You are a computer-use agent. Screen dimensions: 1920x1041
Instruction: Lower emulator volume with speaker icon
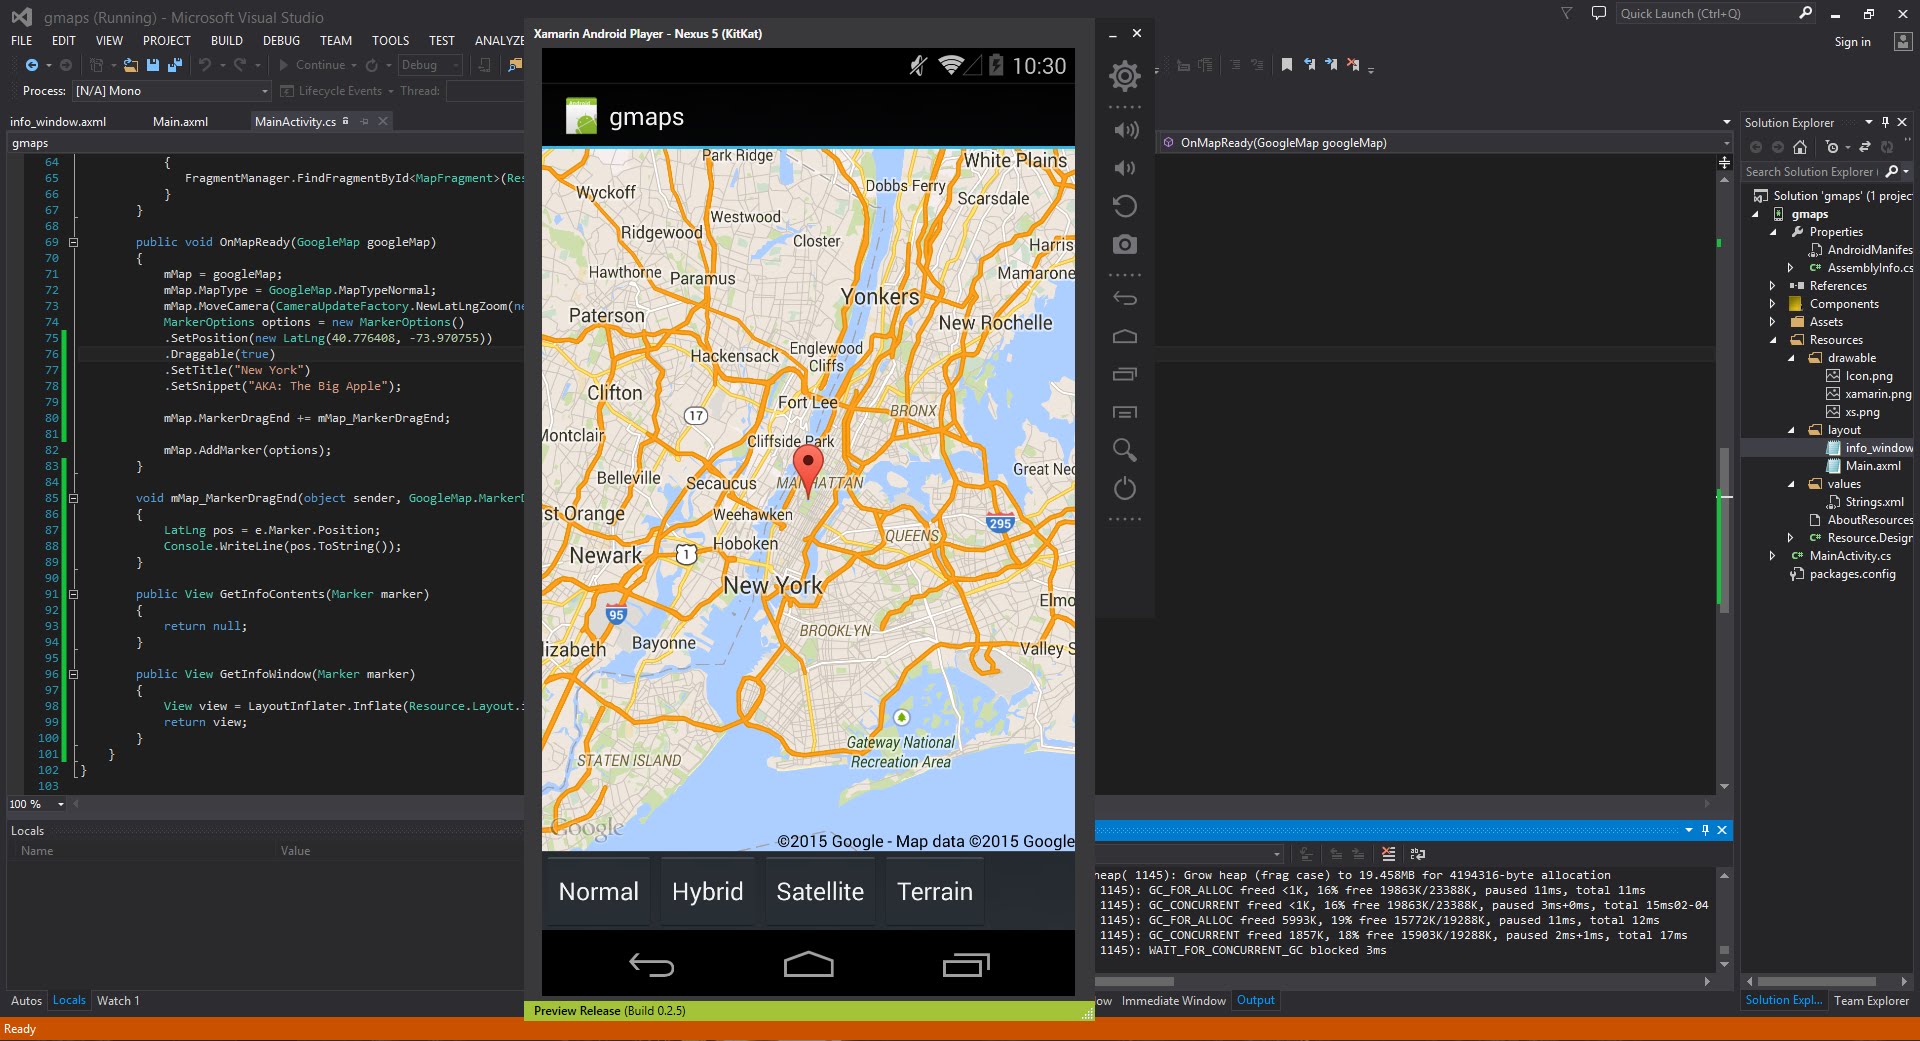[1124, 168]
